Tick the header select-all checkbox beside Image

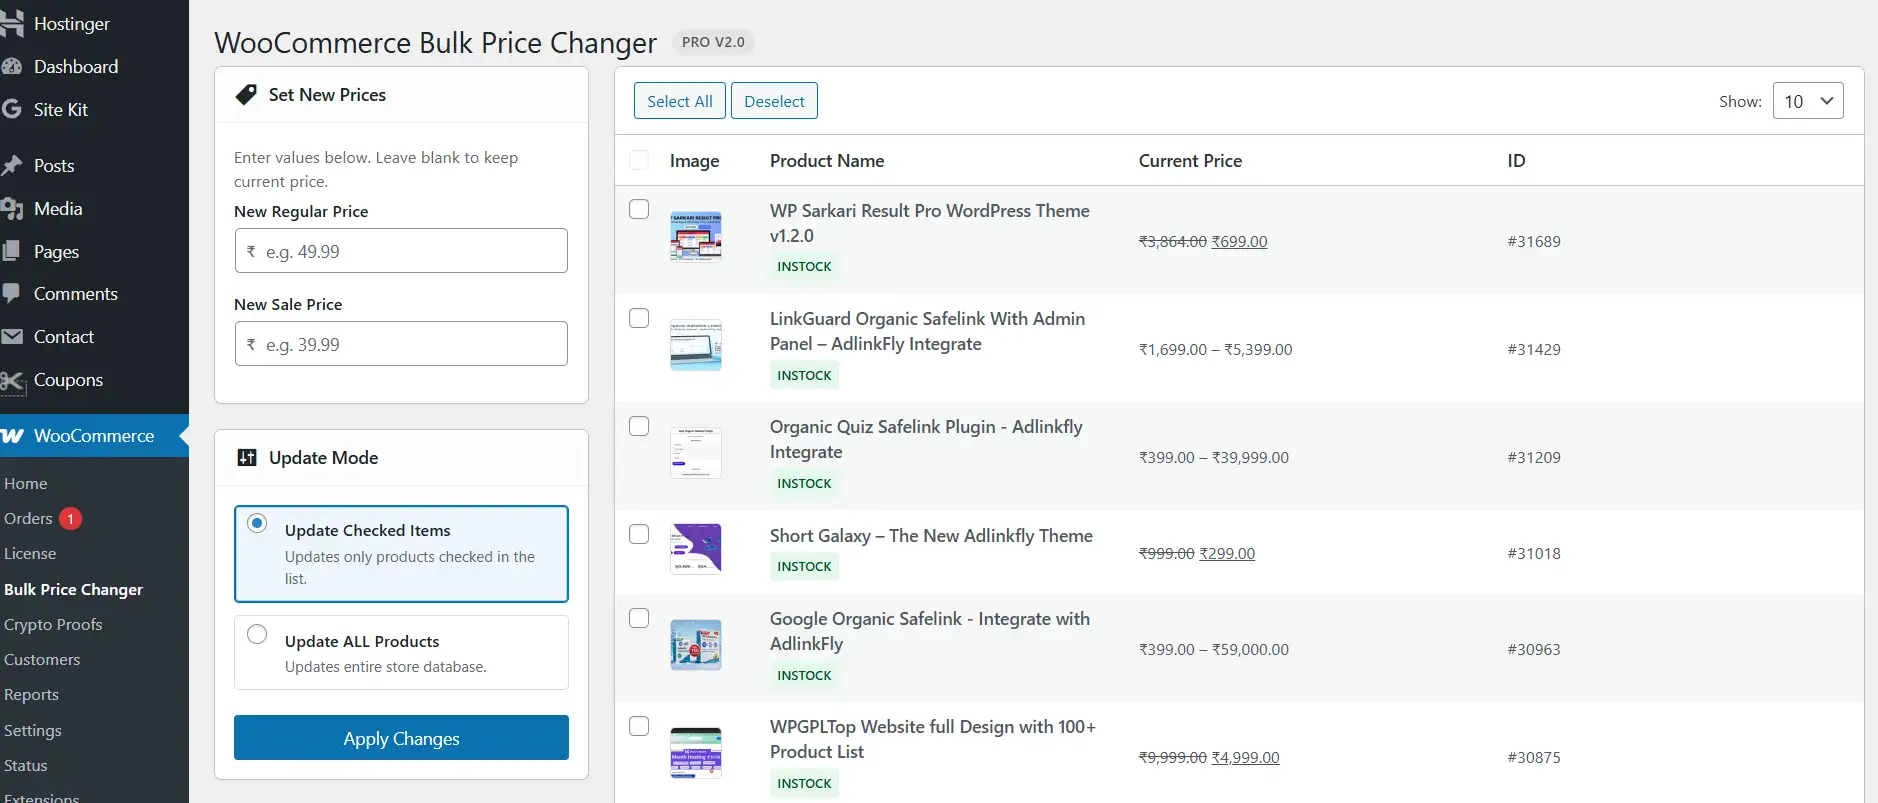click(x=639, y=160)
